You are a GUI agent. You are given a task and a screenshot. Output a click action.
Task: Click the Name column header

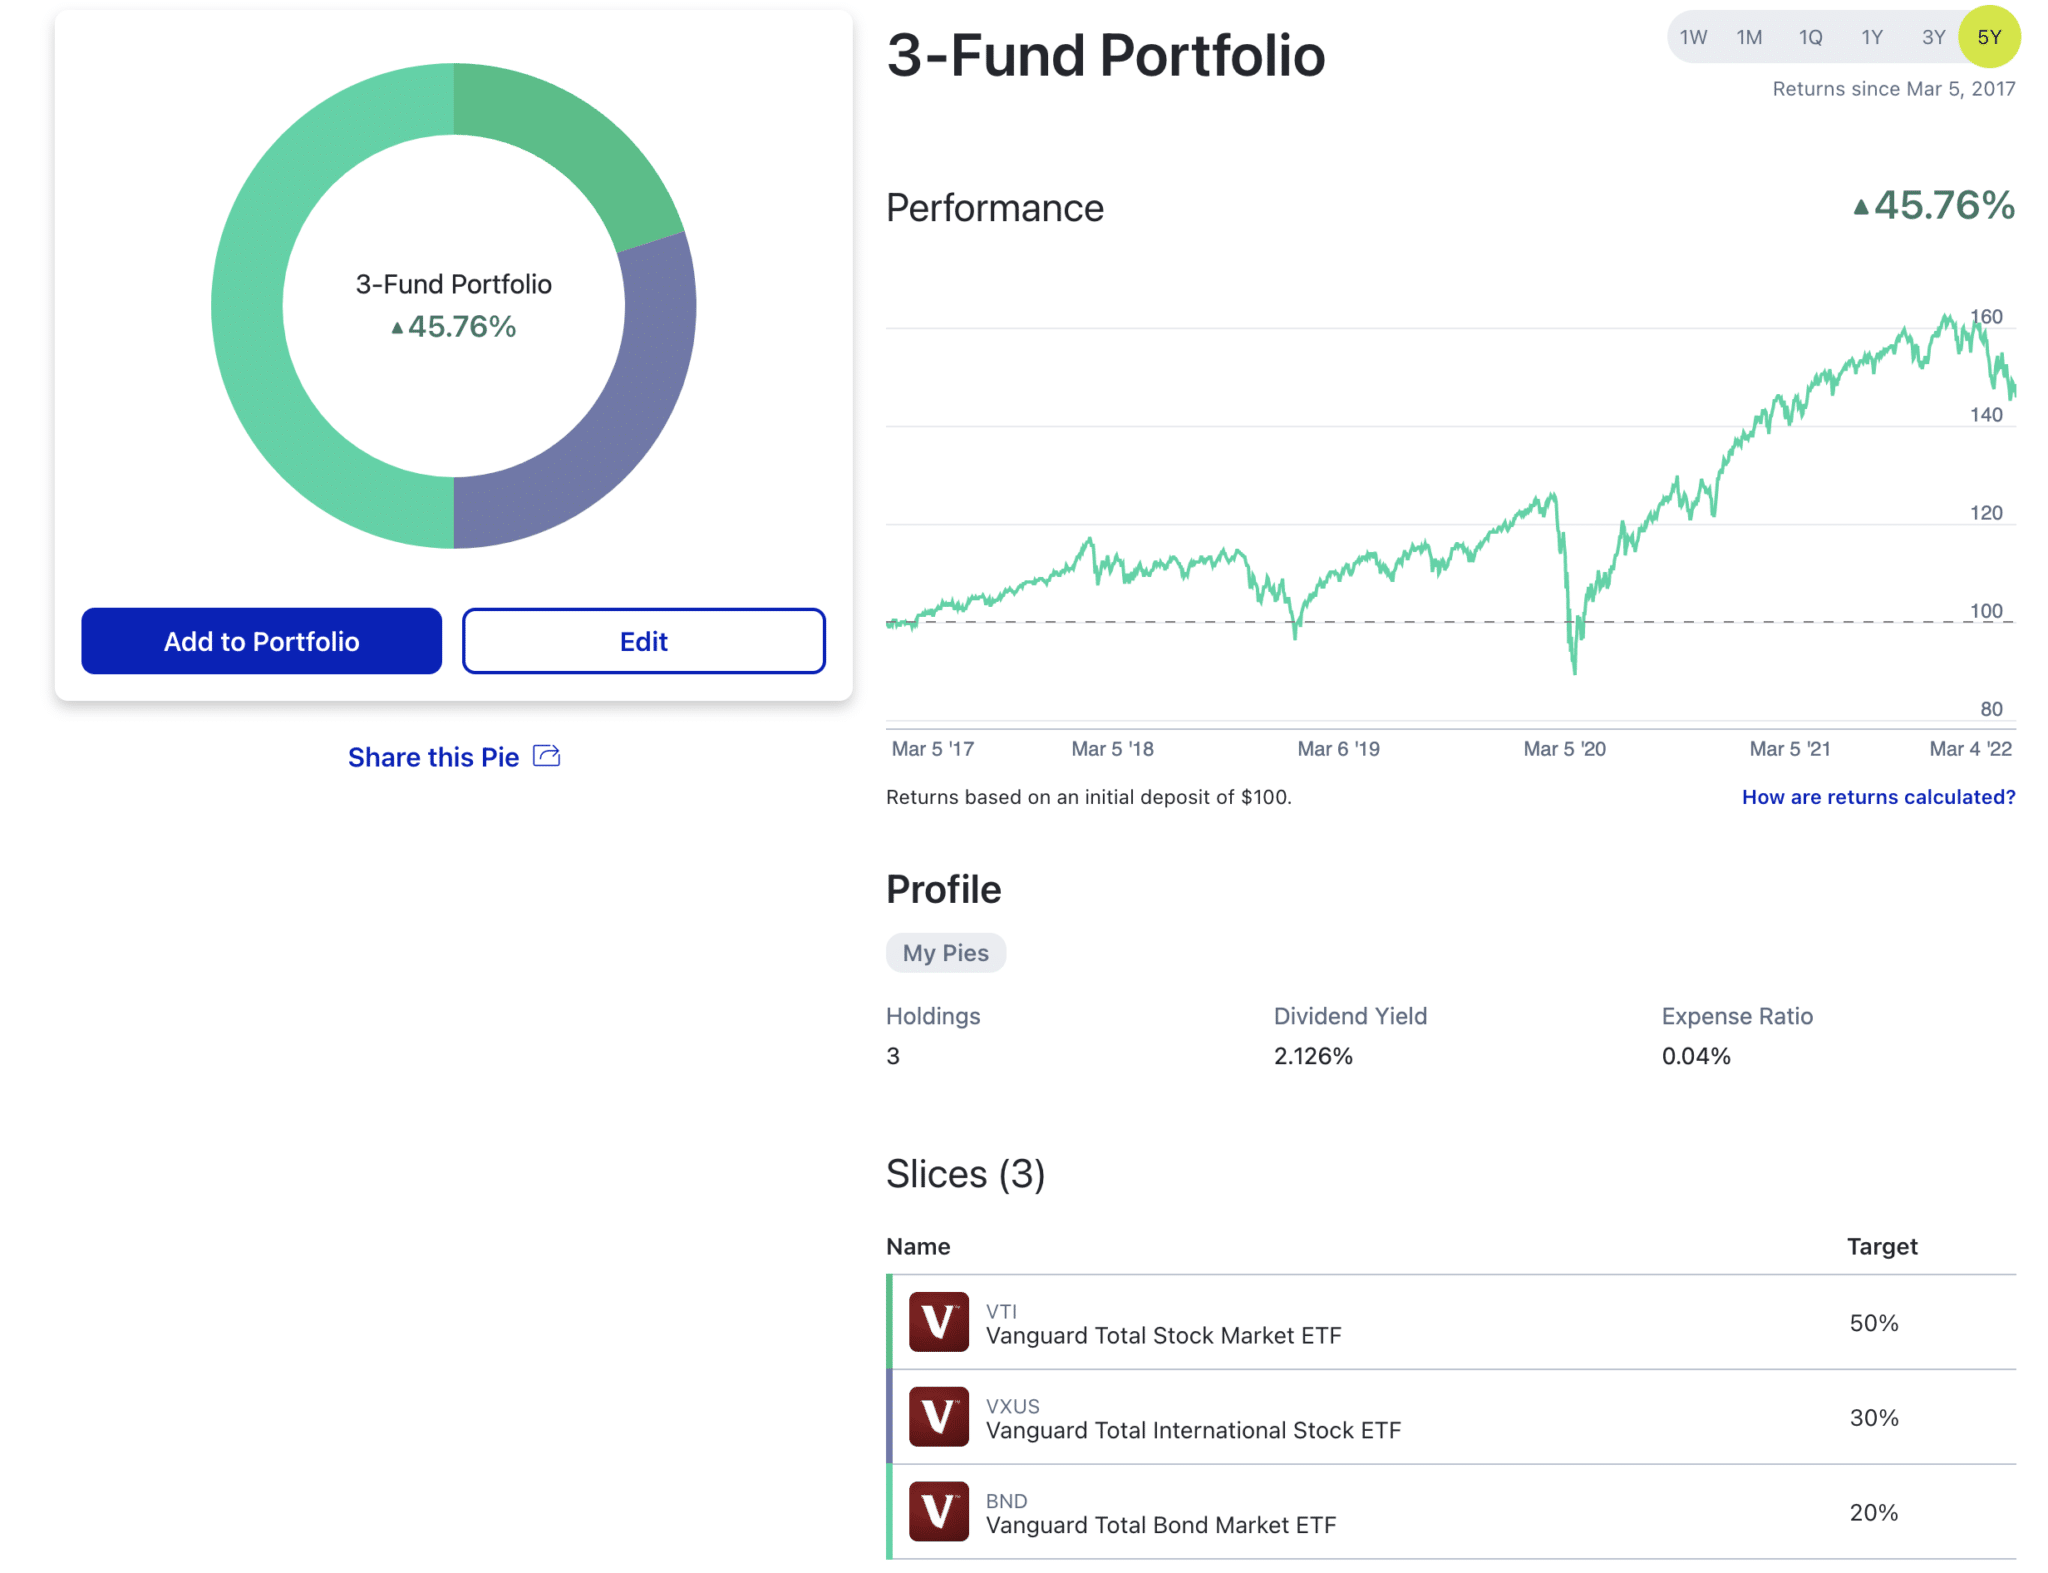click(x=918, y=1247)
